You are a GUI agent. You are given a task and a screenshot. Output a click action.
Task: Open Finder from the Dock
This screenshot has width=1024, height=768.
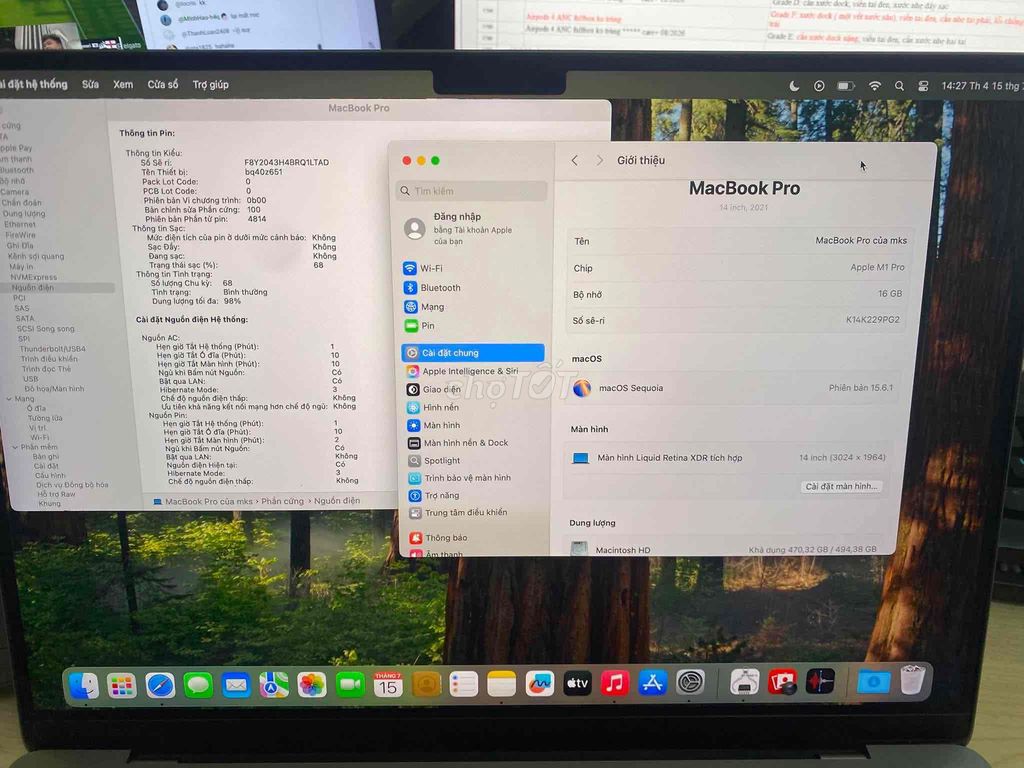pyautogui.click(x=83, y=685)
